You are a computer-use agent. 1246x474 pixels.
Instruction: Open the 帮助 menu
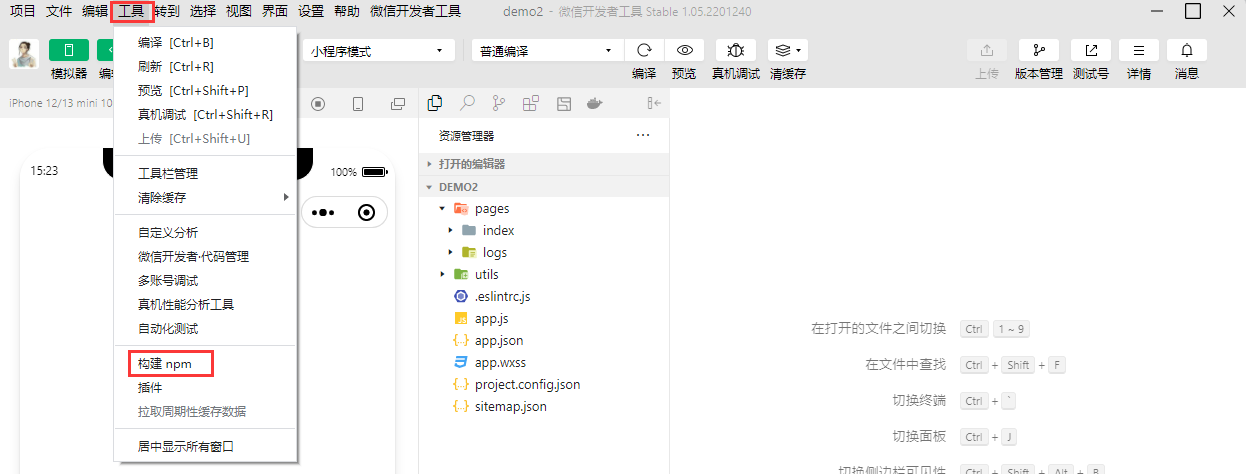tap(347, 12)
